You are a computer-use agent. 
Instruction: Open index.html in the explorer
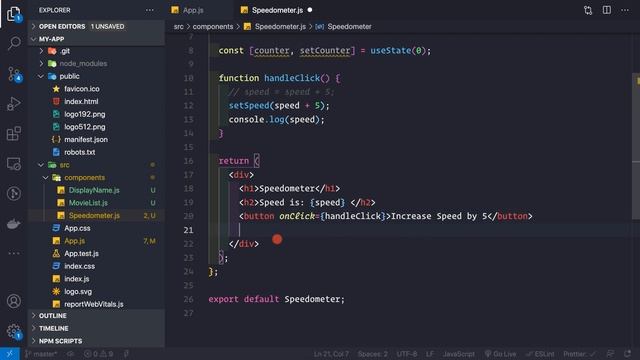click(81, 102)
